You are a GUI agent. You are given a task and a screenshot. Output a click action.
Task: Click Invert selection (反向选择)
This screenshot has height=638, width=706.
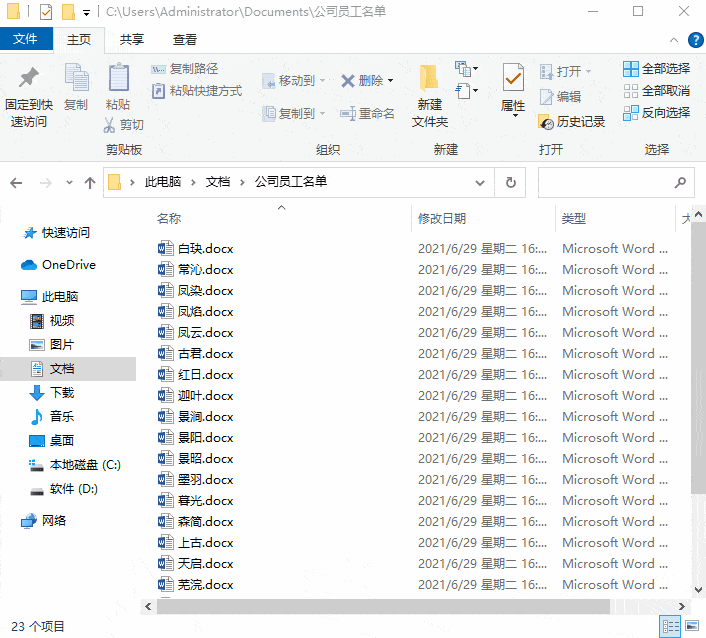(656, 113)
